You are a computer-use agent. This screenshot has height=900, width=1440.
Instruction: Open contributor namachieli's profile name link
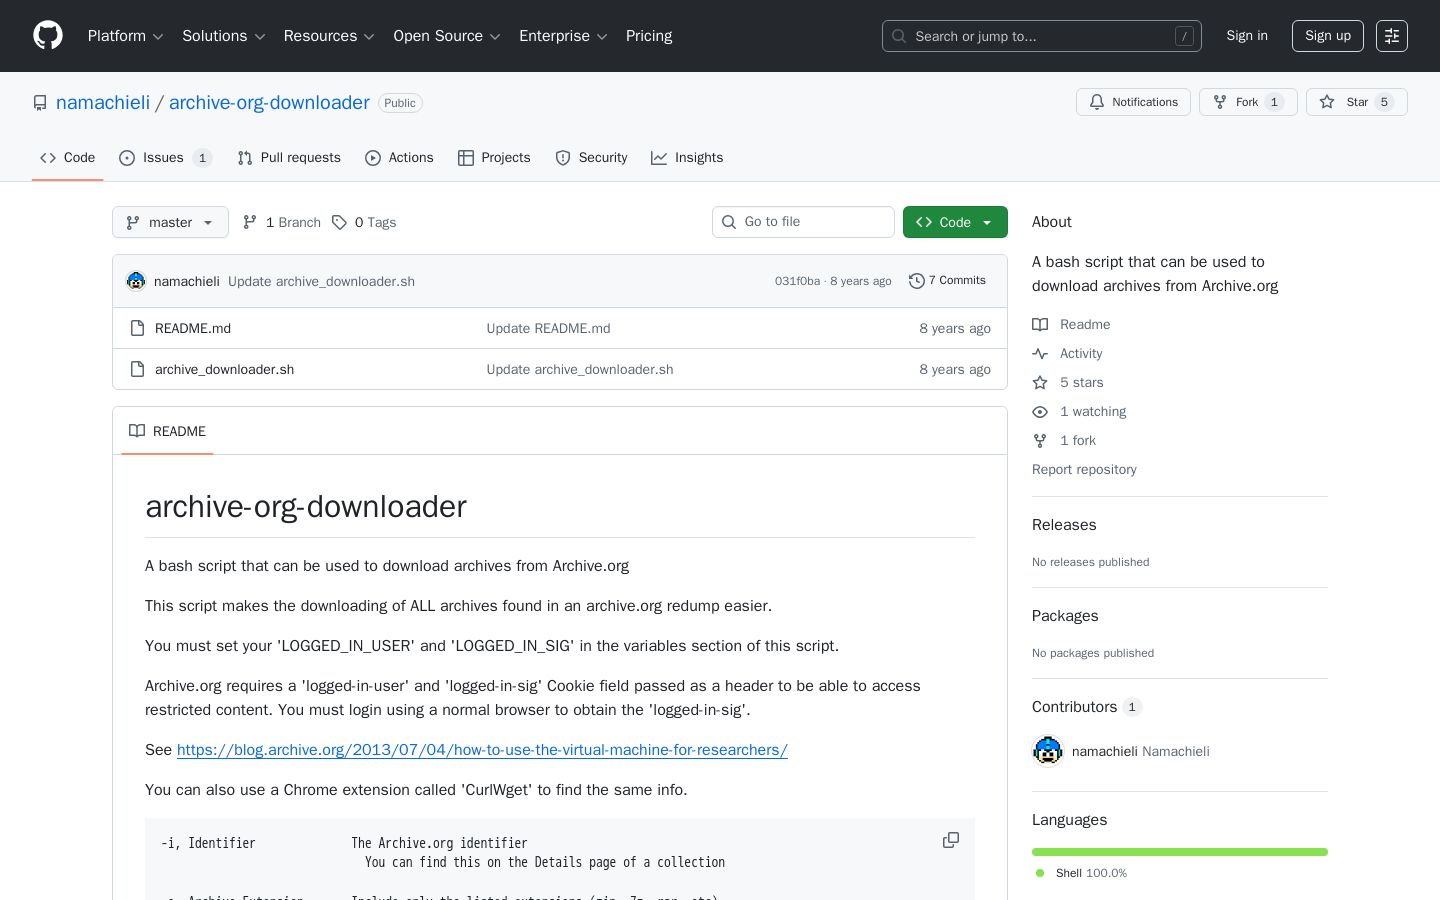click(x=1105, y=751)
